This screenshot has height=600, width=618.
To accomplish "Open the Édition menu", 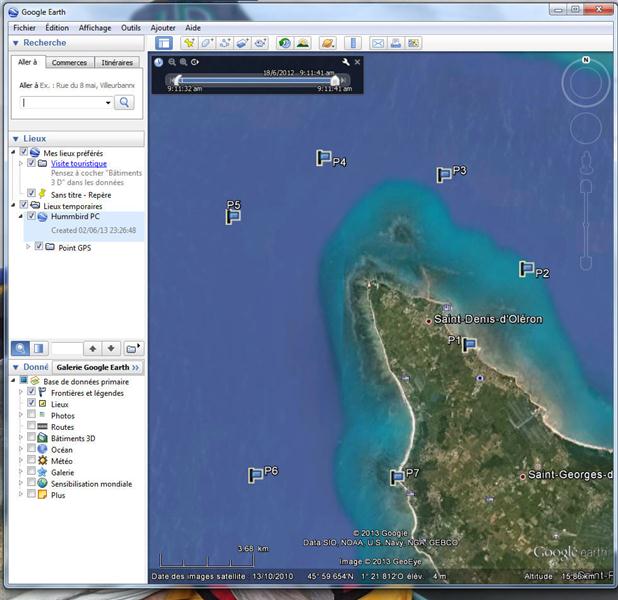I will click(x=57, y=28).
